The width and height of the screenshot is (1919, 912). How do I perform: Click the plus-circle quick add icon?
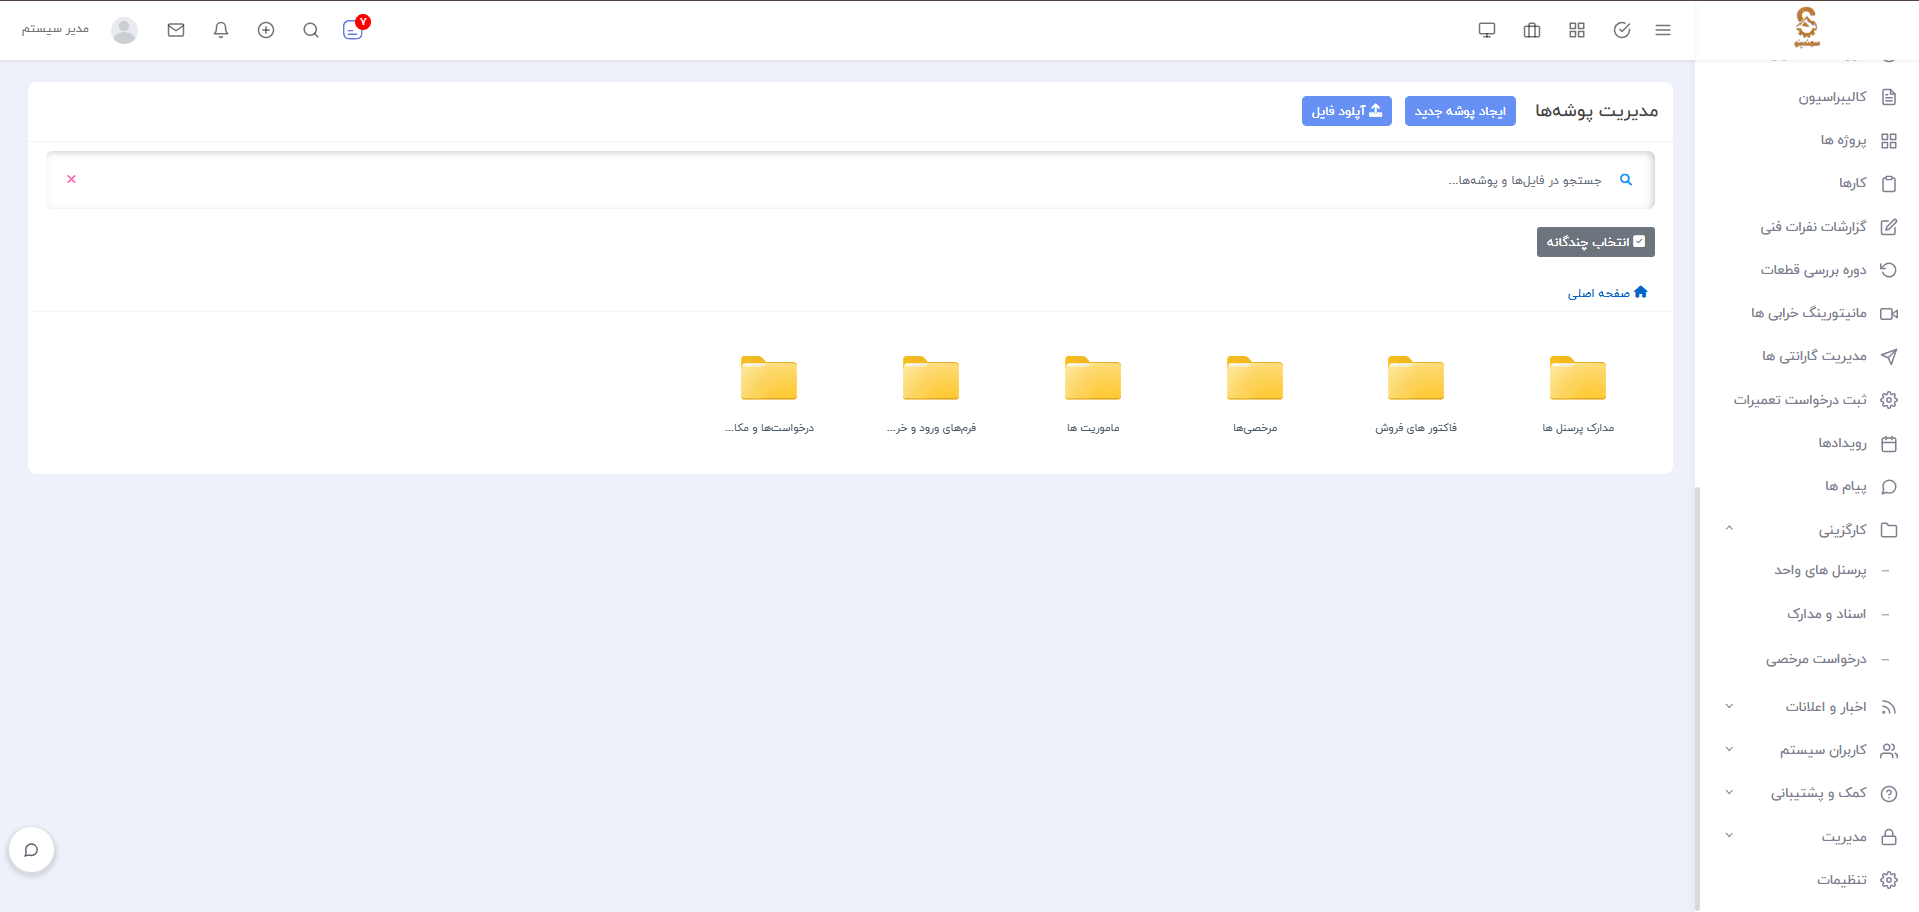(x=266, y=30)
